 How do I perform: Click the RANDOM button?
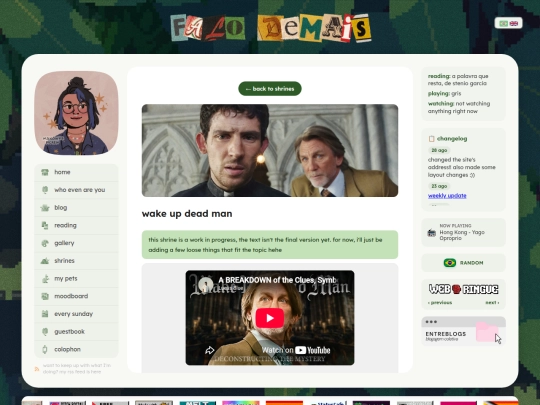pyautogui.click(x=464, y=263)
